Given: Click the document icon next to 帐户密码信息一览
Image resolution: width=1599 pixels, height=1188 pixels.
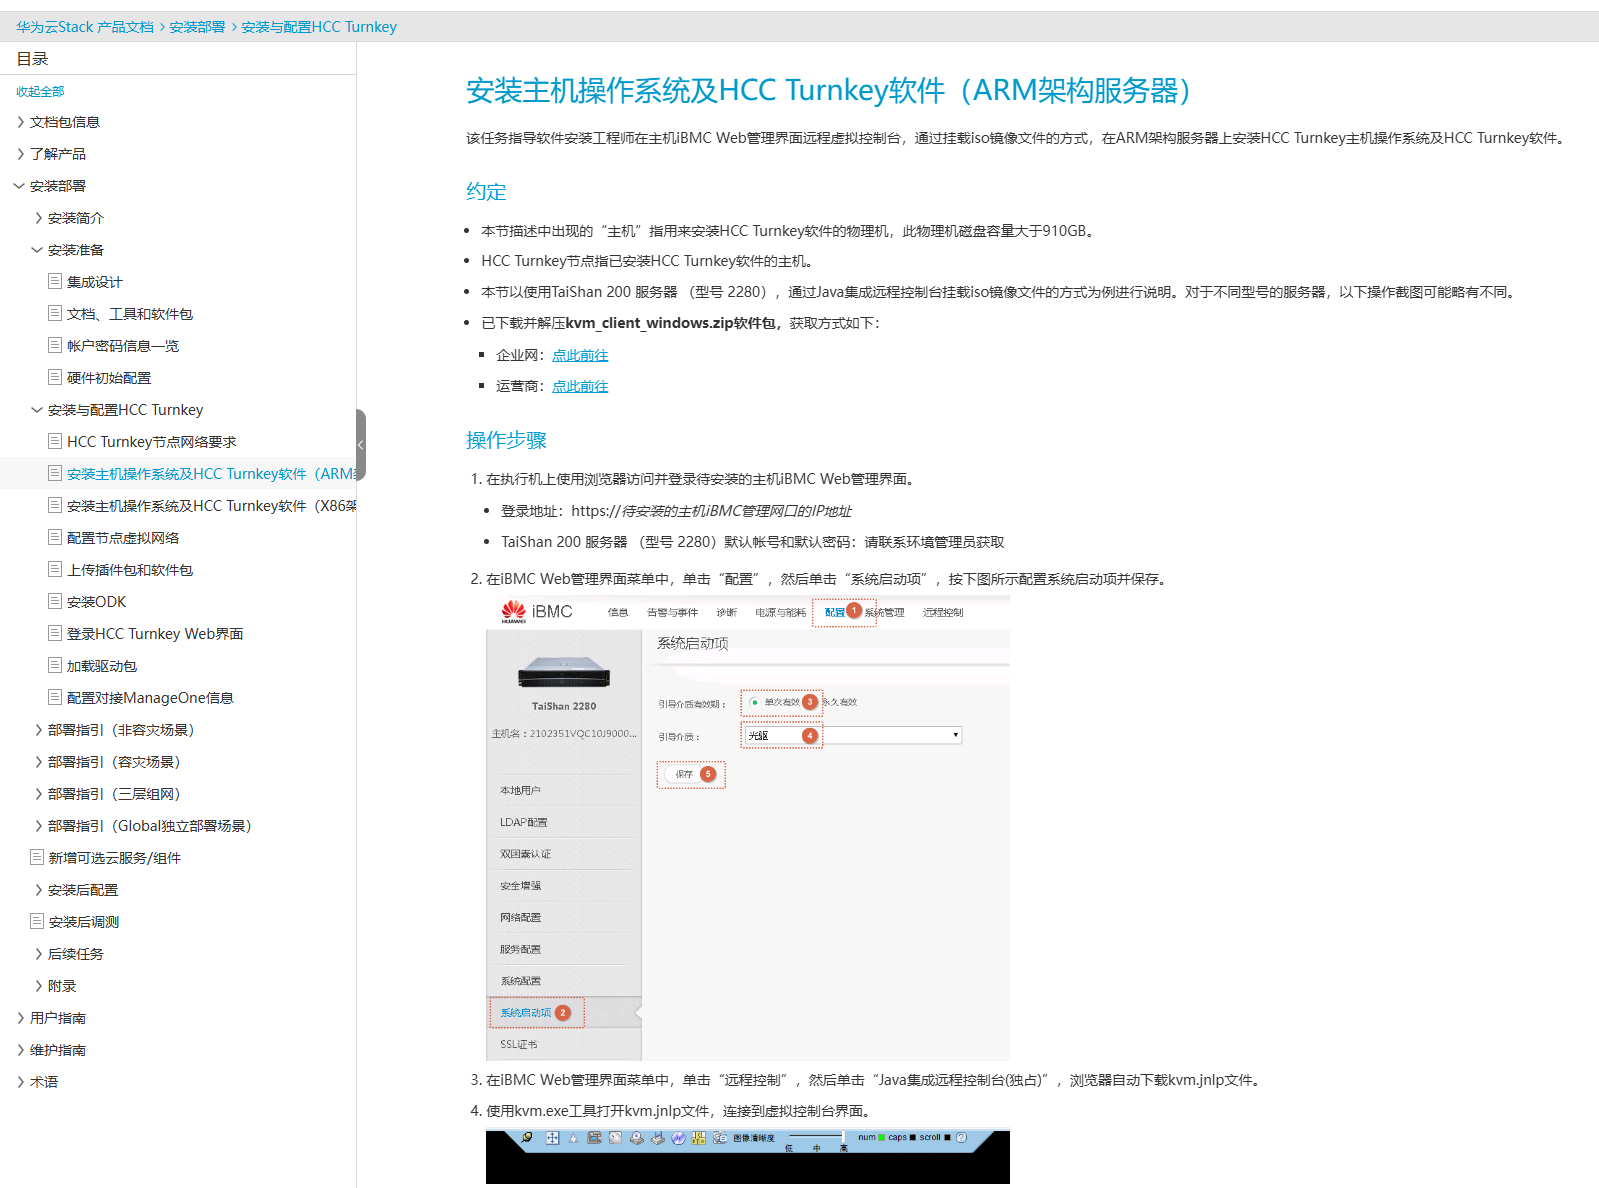Looking at the screenshot, I should (x=55, y=345).
